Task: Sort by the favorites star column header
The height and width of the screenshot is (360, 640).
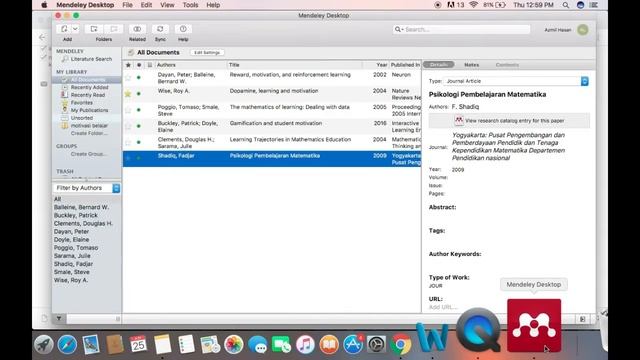Action: point(128,65)
